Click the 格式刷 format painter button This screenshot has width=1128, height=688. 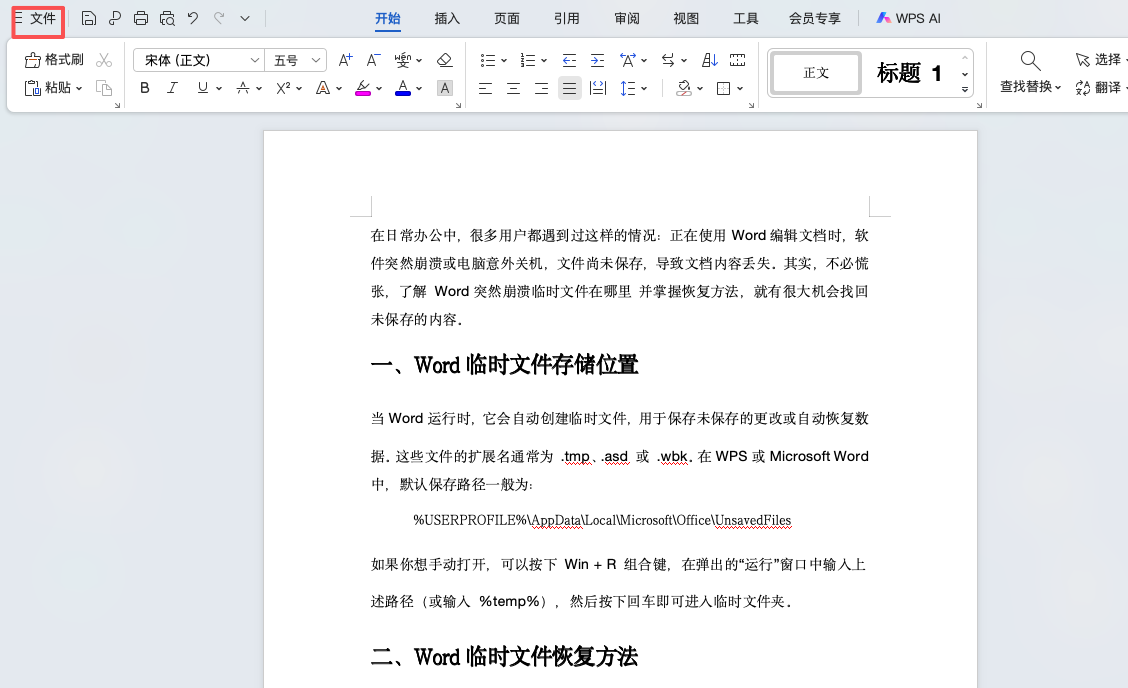[55, 60]
